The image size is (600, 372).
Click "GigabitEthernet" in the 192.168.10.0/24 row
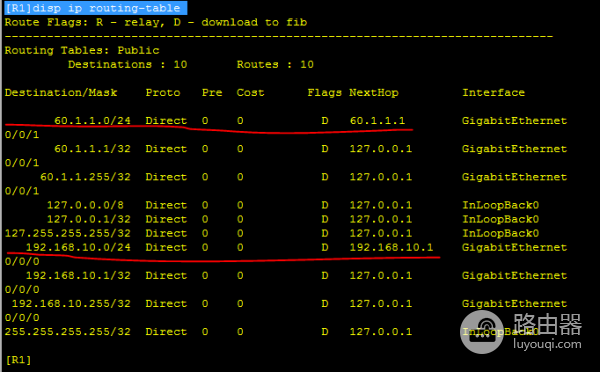[514, 247]
